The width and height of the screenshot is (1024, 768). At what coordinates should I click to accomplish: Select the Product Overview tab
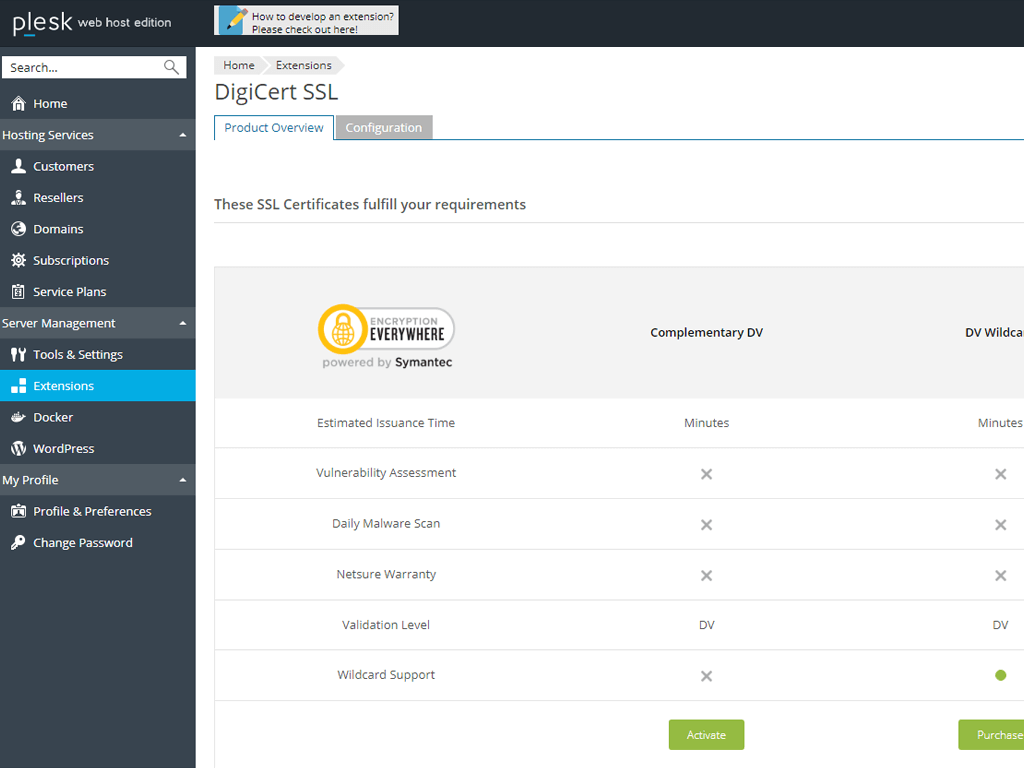pyautogui.click(x=274, y=128)
